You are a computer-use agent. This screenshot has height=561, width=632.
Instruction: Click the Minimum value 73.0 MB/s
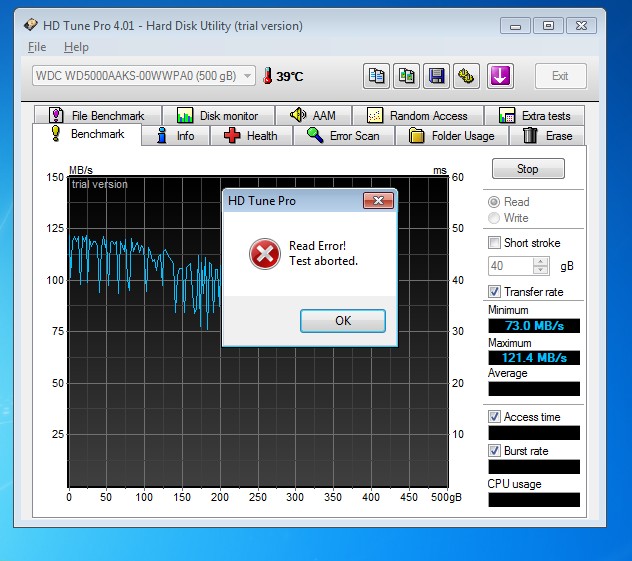pyautogui.click(x=534, y=326)
